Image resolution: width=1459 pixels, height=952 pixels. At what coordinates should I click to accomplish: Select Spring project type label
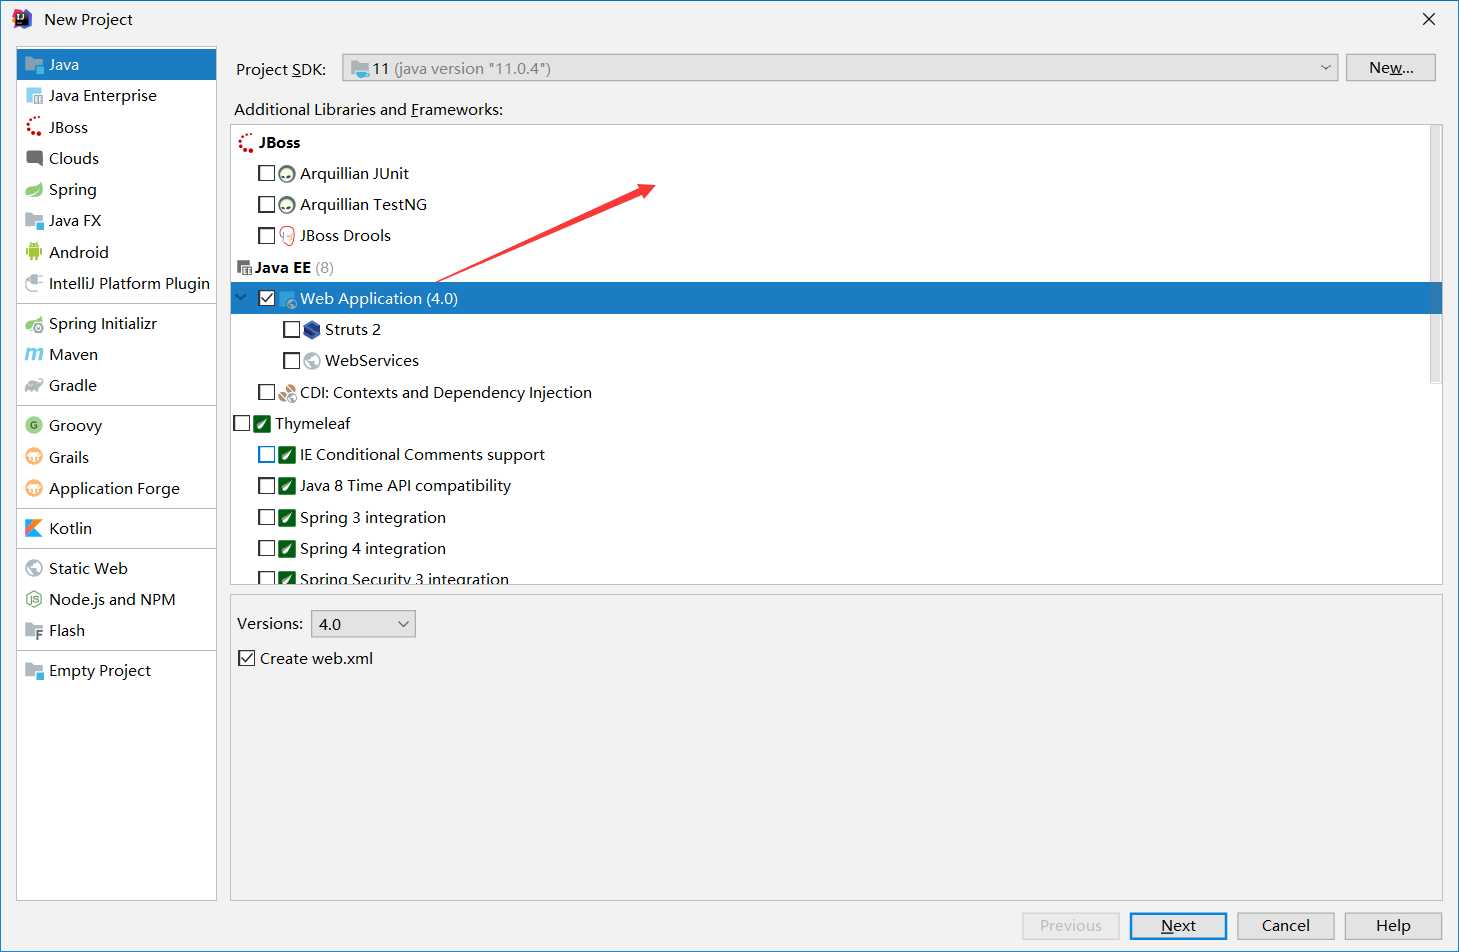pyautogui.click(x=73, y=190)
